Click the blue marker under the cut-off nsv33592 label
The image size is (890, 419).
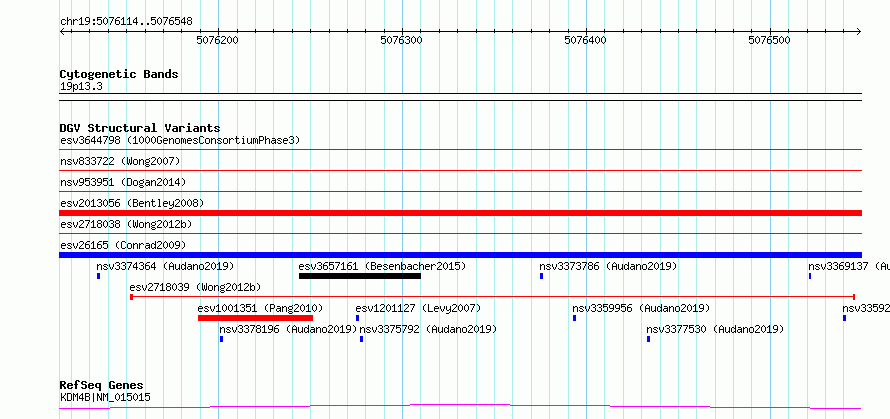(x=845, y=318)
